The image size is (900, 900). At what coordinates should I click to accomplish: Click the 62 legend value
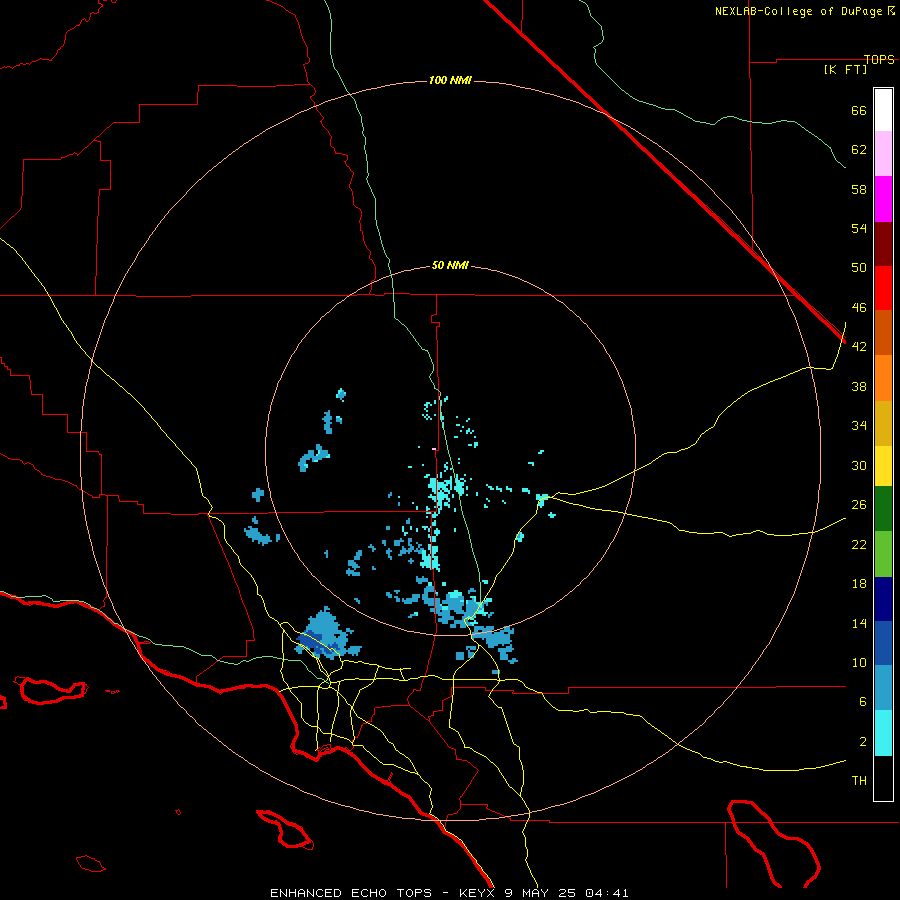(x=859, y=150)
